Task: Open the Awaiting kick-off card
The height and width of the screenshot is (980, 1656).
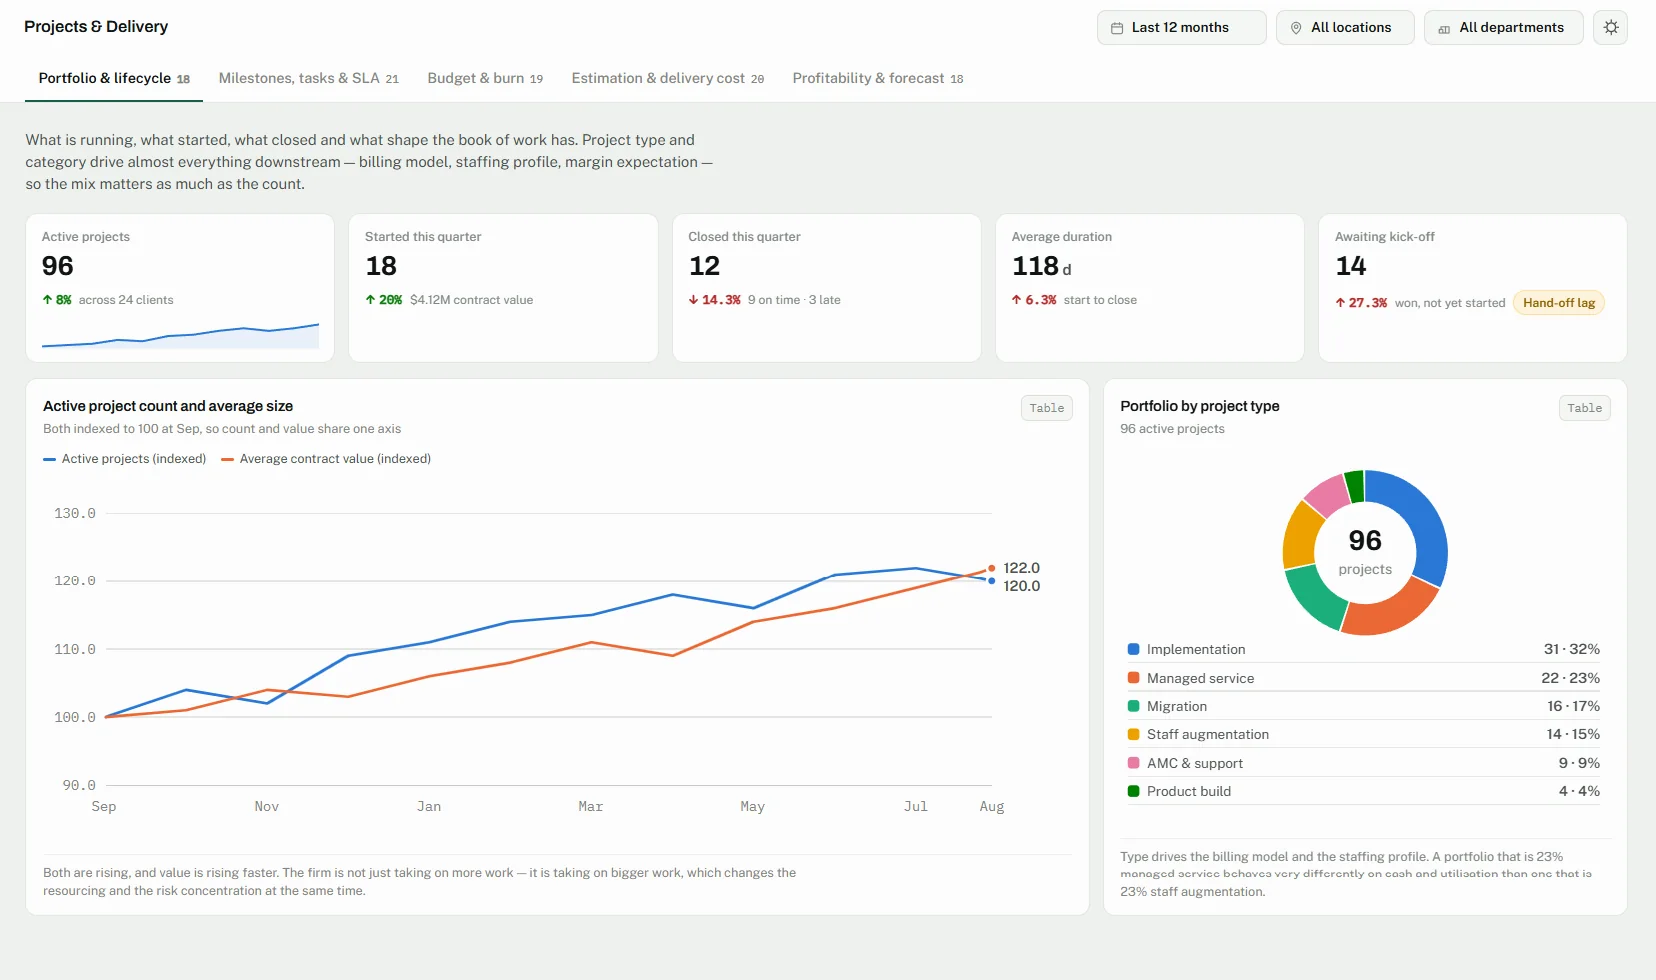Action: click(1473, 288)
